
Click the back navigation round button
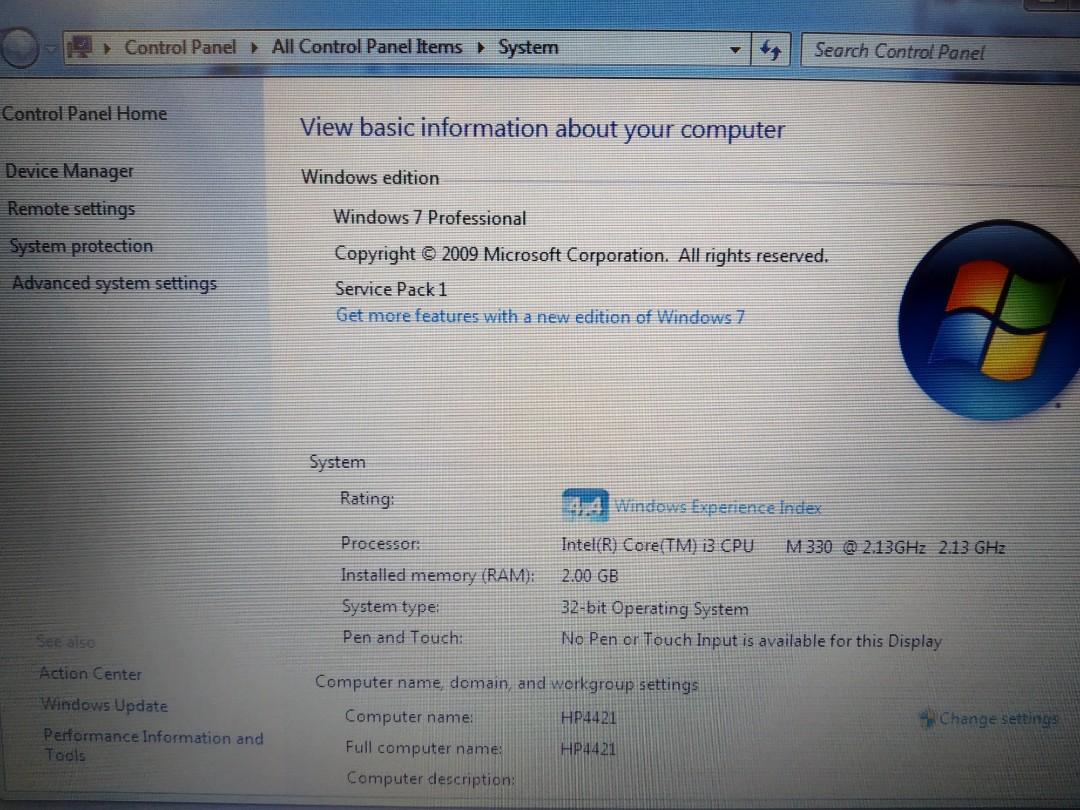(19, 48)
